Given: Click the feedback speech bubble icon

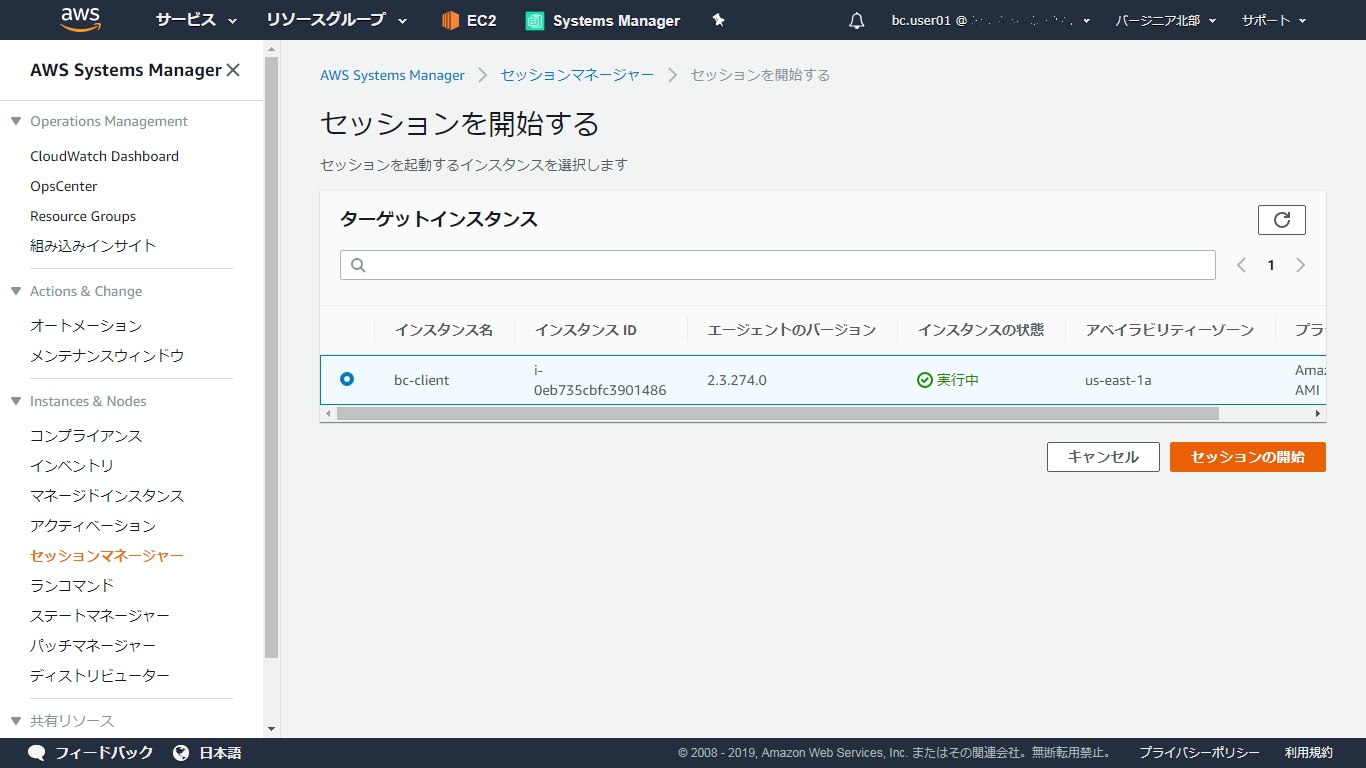Looking at the screenshot, I should [x=37, y=753].
